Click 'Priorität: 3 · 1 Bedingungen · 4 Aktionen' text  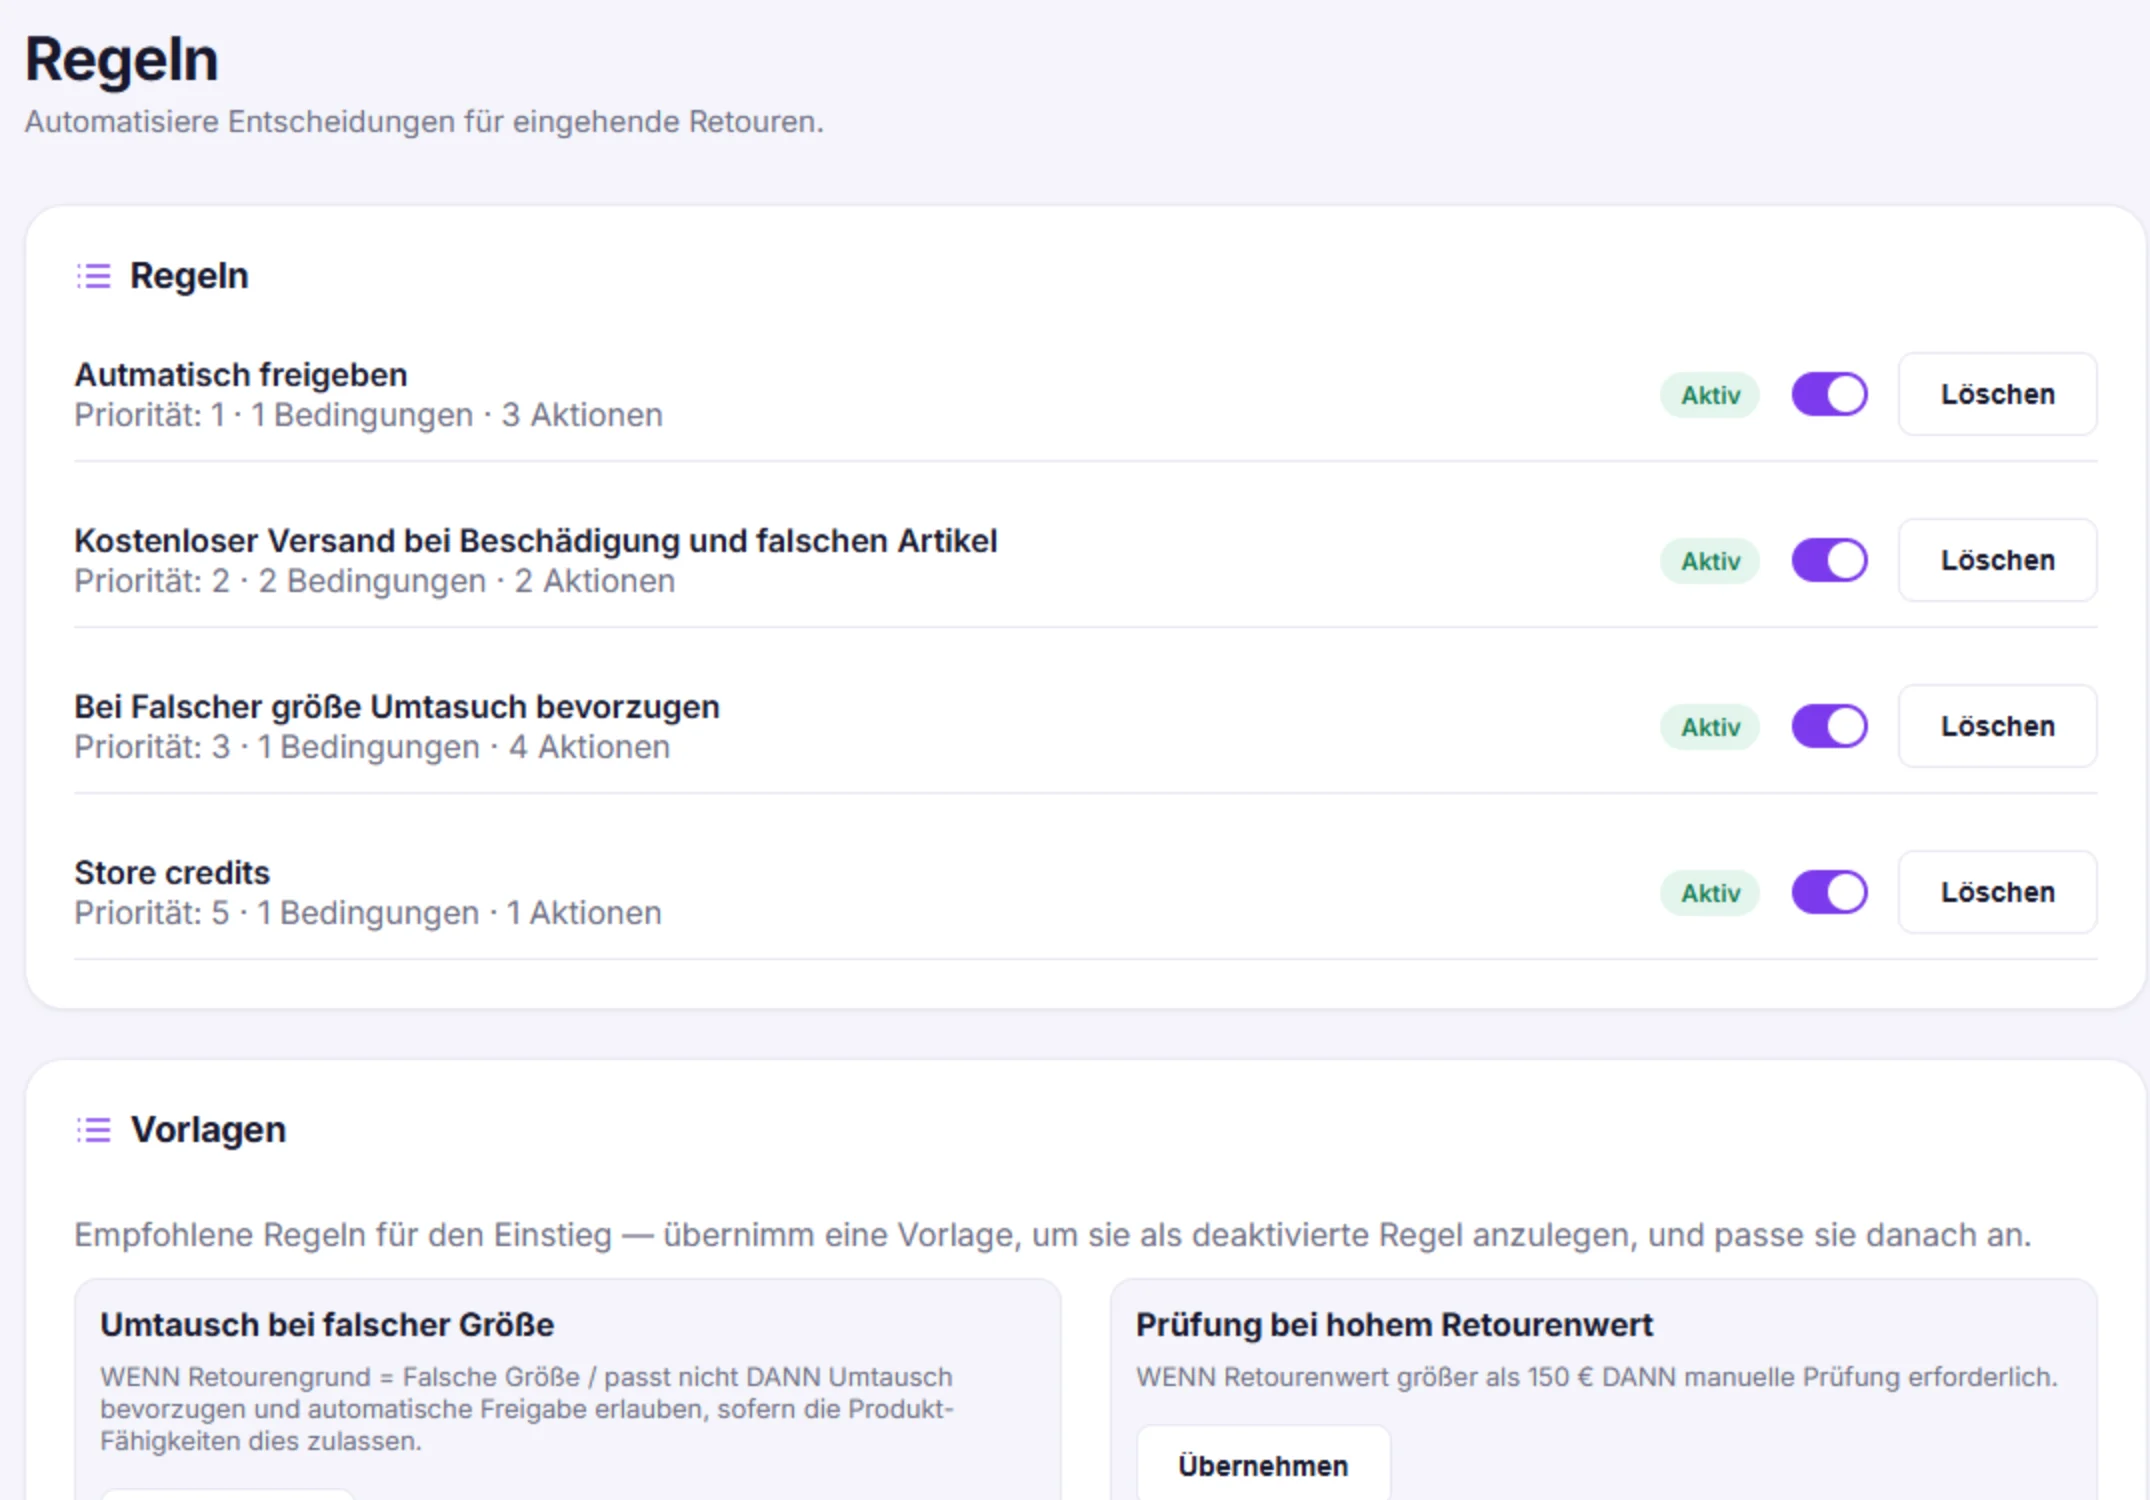[x=372, y=747]
